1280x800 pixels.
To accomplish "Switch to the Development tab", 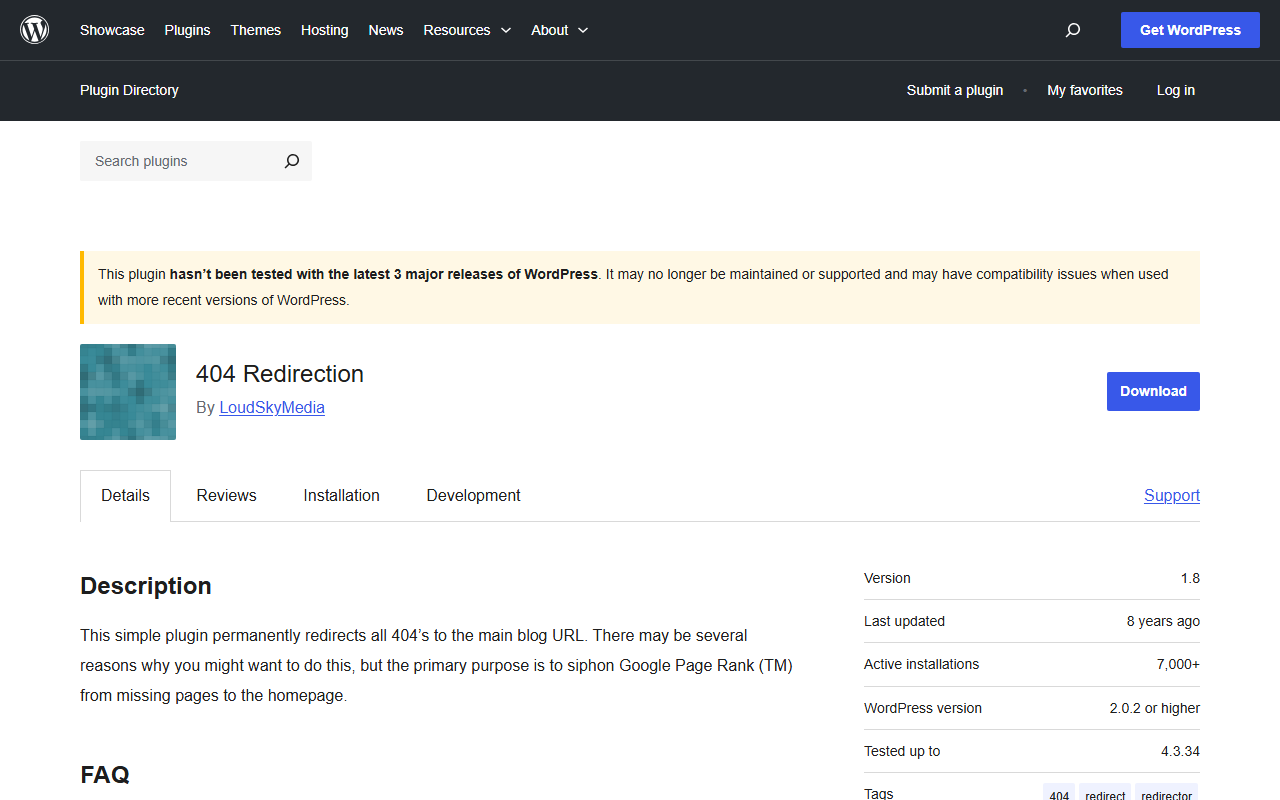I will pos(473,495).
